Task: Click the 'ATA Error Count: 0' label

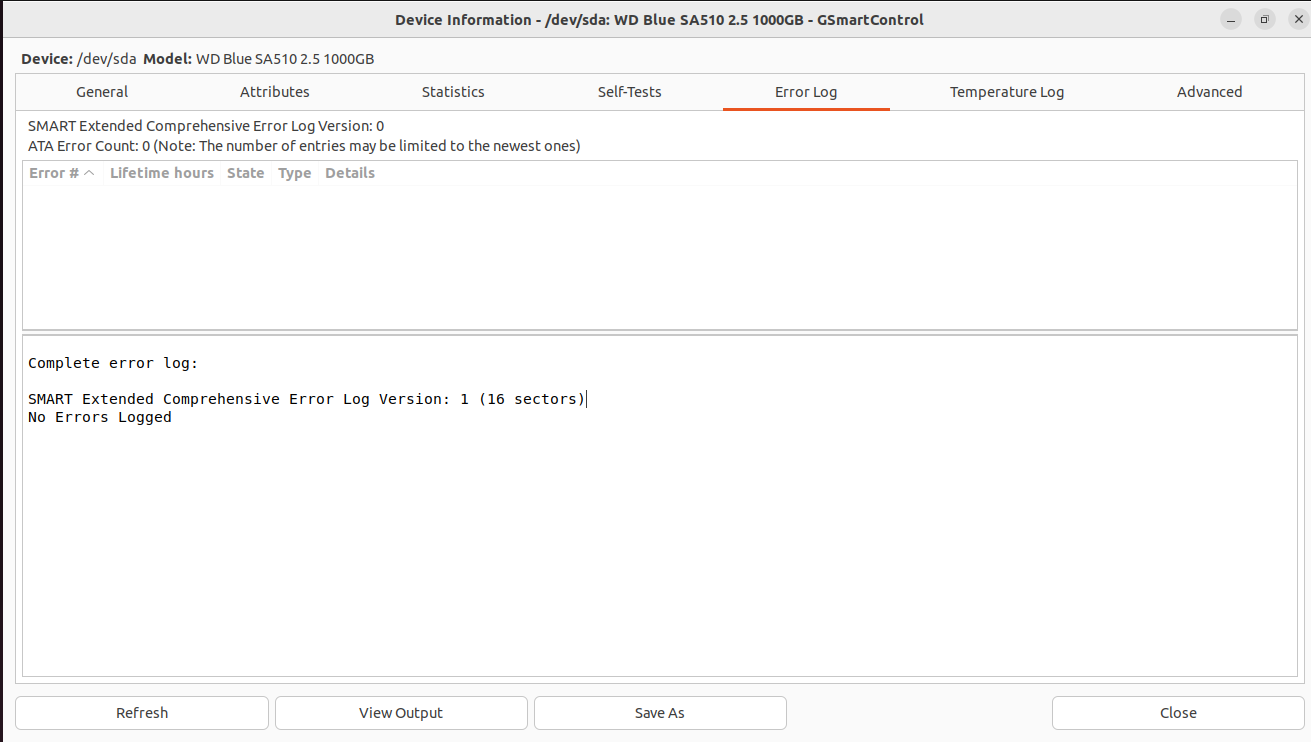Action: [89, 146]
